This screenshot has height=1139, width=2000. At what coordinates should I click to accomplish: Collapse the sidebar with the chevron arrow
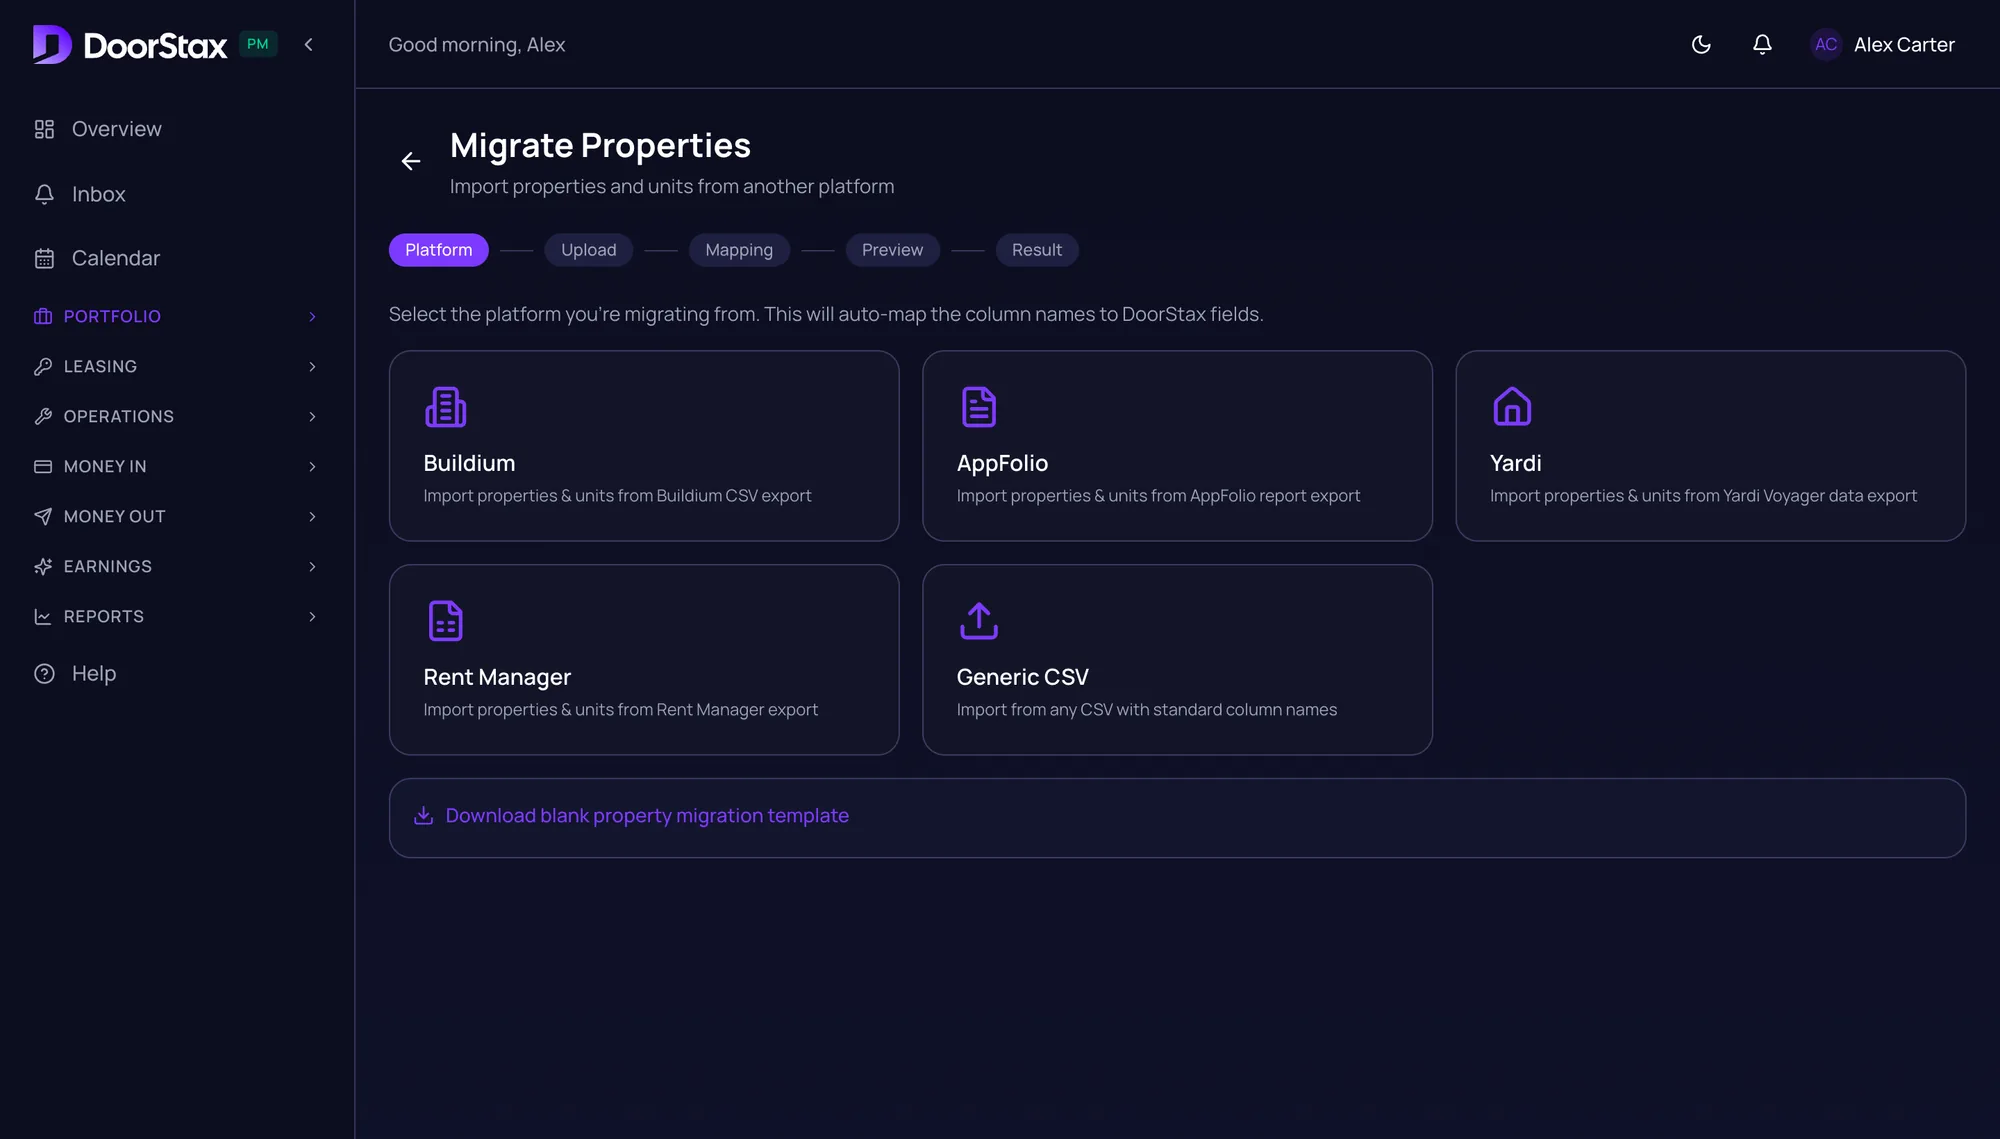308,44
